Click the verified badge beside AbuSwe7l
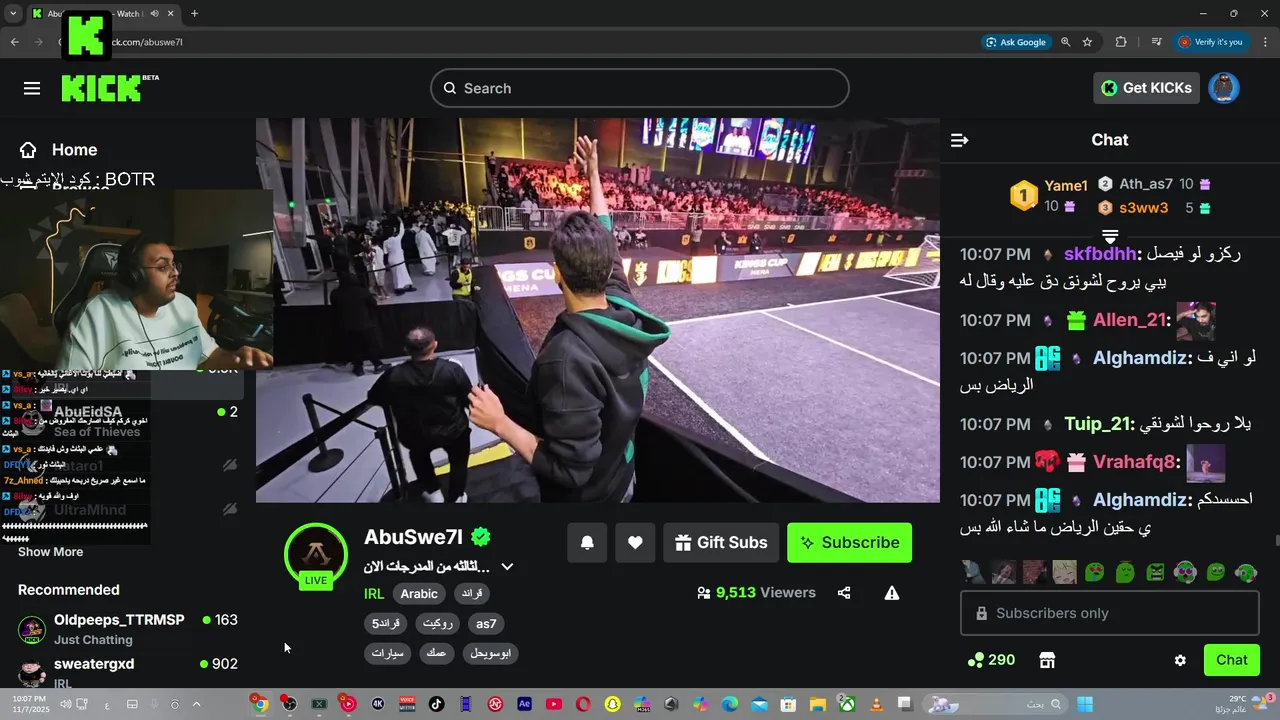1280x720 pixels. click(481, 537)
